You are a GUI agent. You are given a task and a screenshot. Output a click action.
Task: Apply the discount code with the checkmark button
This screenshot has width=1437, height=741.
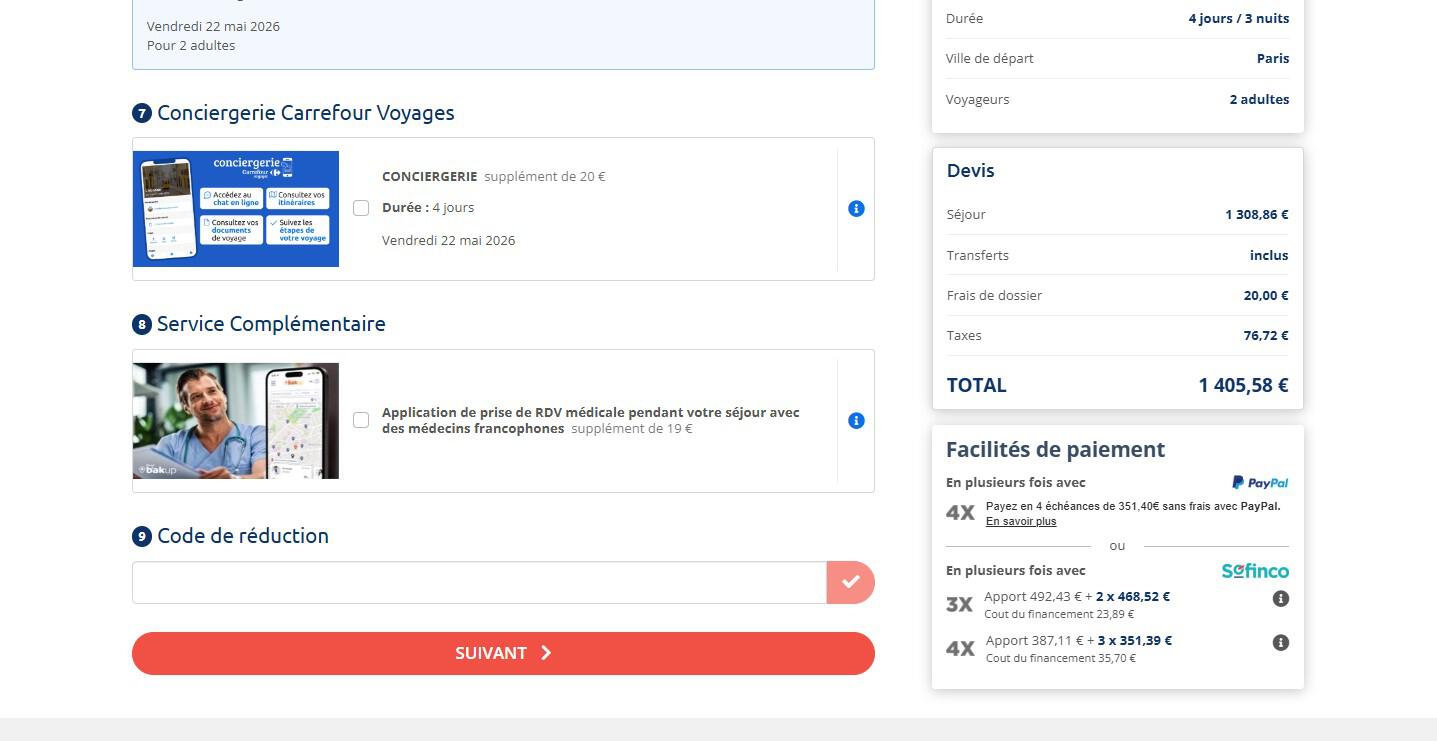pos(850,582)
